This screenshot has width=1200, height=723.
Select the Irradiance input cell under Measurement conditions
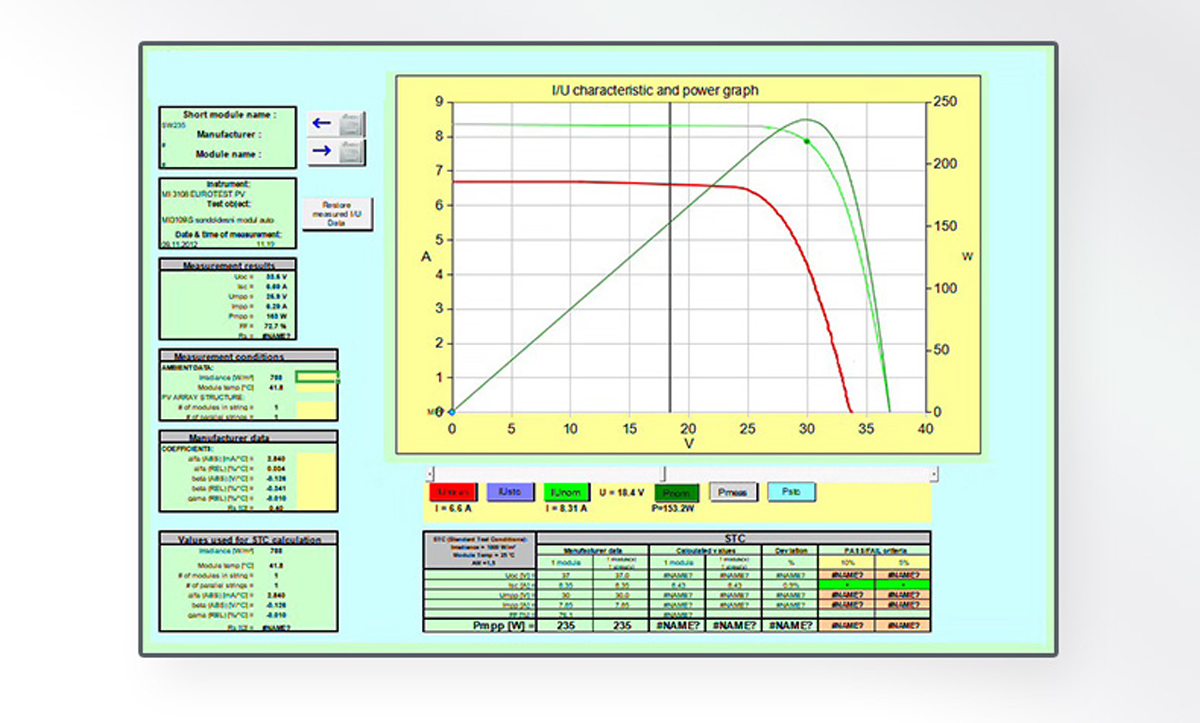[318, 377]
